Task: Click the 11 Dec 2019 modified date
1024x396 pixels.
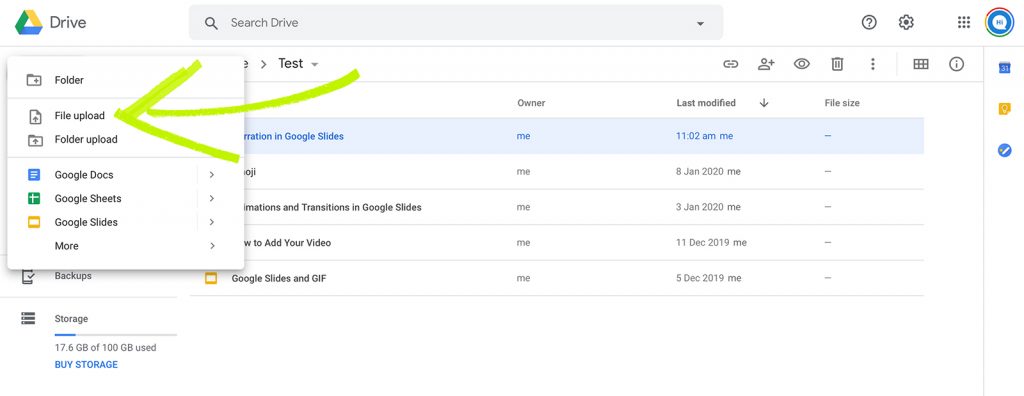Action: point(703,242)
